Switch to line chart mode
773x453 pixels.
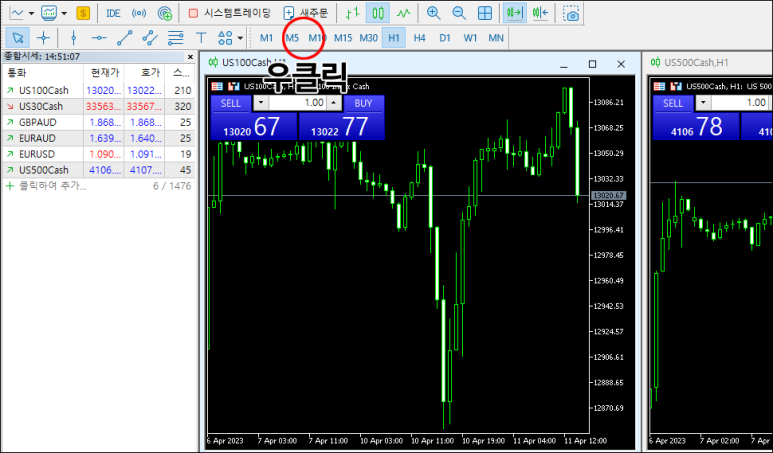pos(404,13)
